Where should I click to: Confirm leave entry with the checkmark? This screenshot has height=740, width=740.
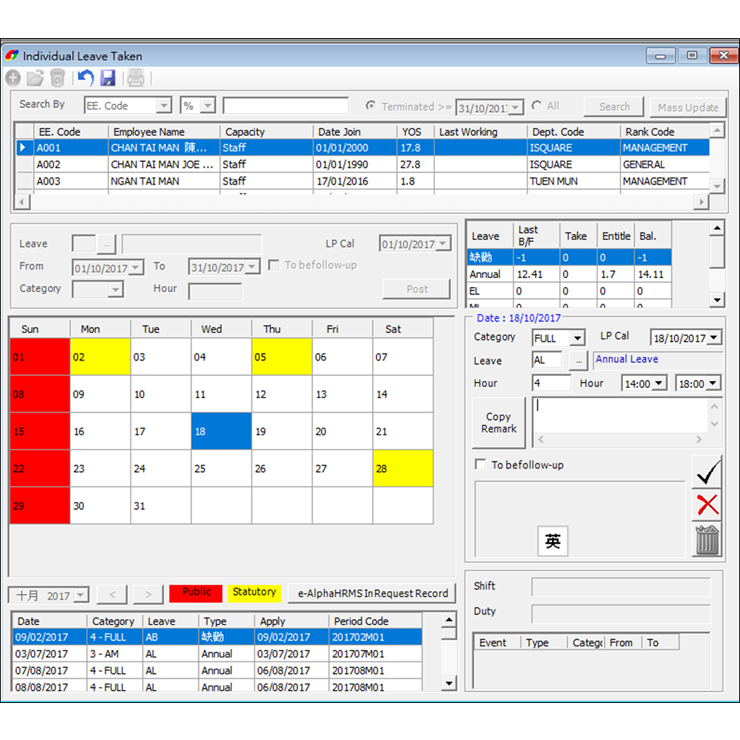click(707, 472)
